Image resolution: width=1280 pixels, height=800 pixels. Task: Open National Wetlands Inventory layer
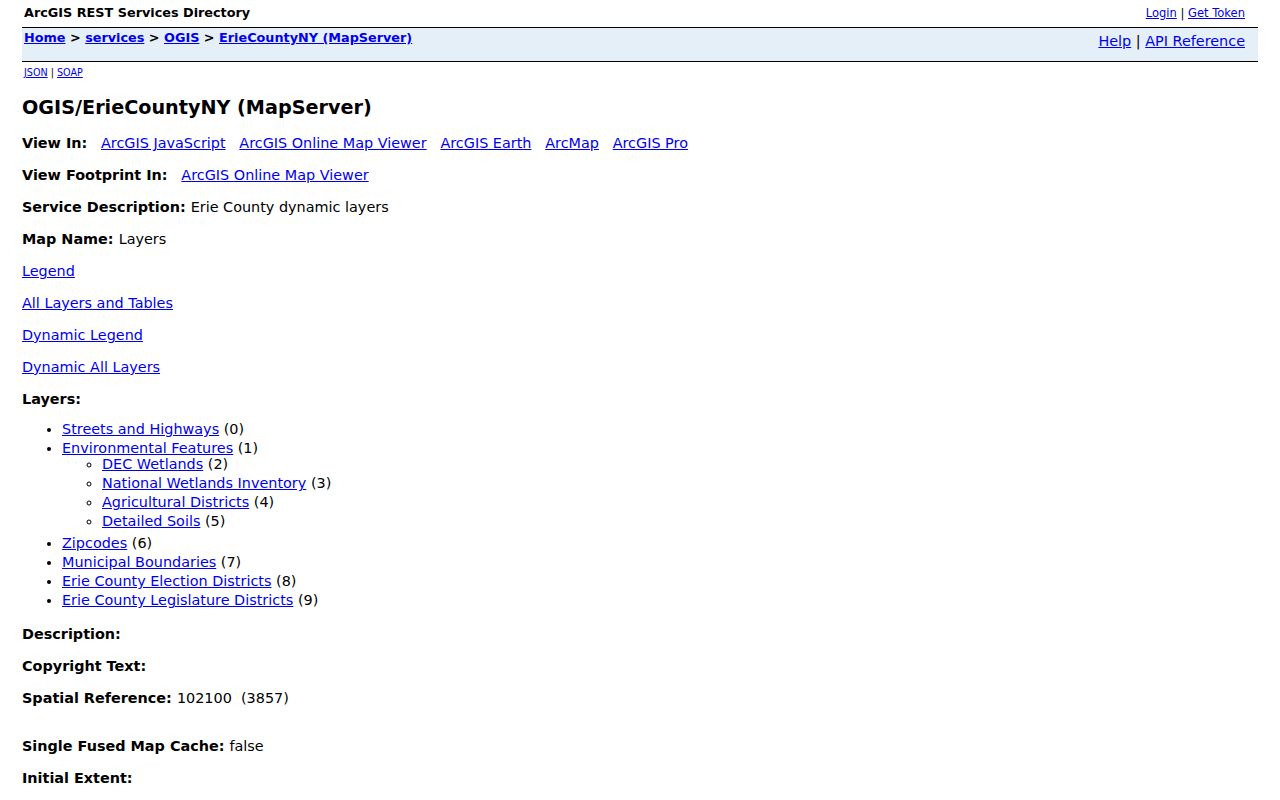coord(204,483)
